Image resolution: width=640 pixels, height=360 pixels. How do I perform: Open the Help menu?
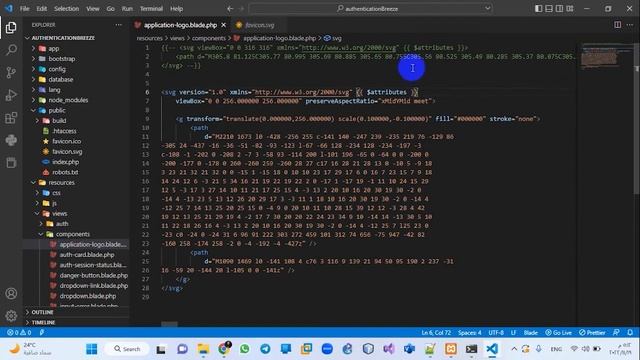pos(176,9)
